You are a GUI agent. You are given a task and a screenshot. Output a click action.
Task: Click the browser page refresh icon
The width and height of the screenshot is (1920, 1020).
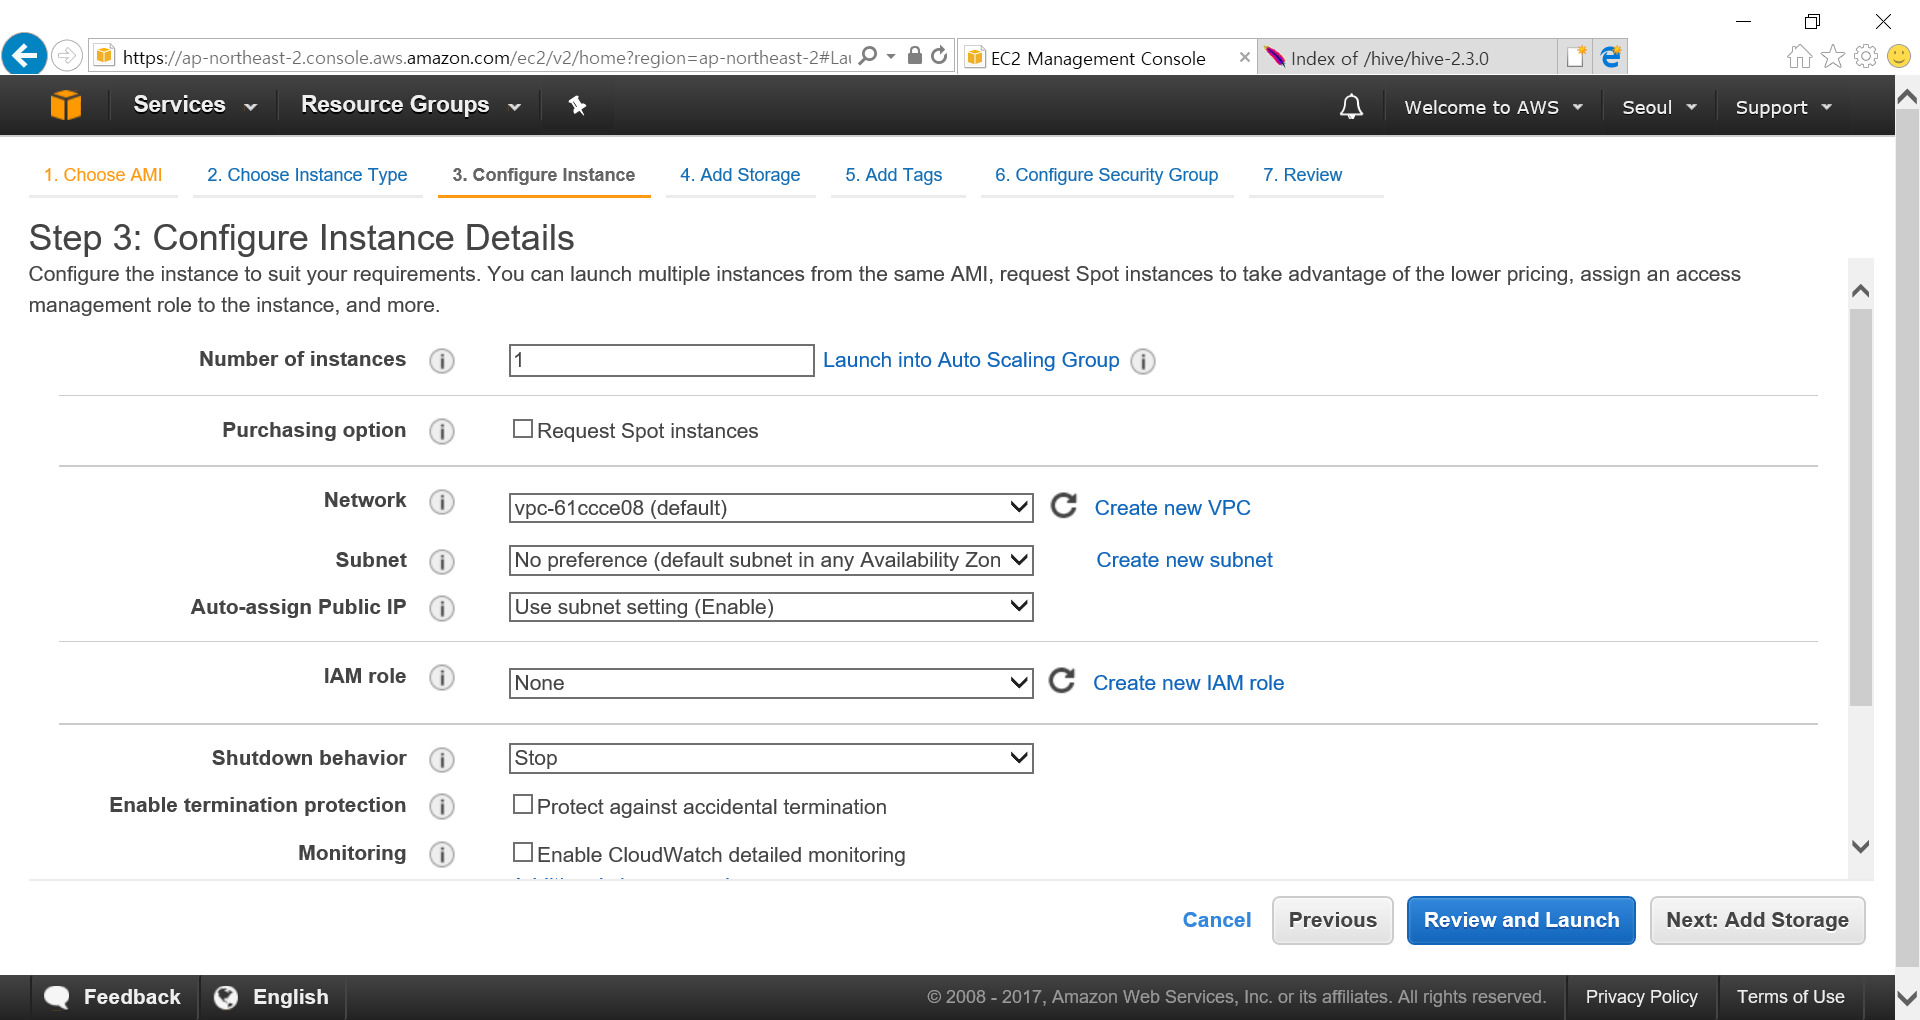(x=939, y=56)
